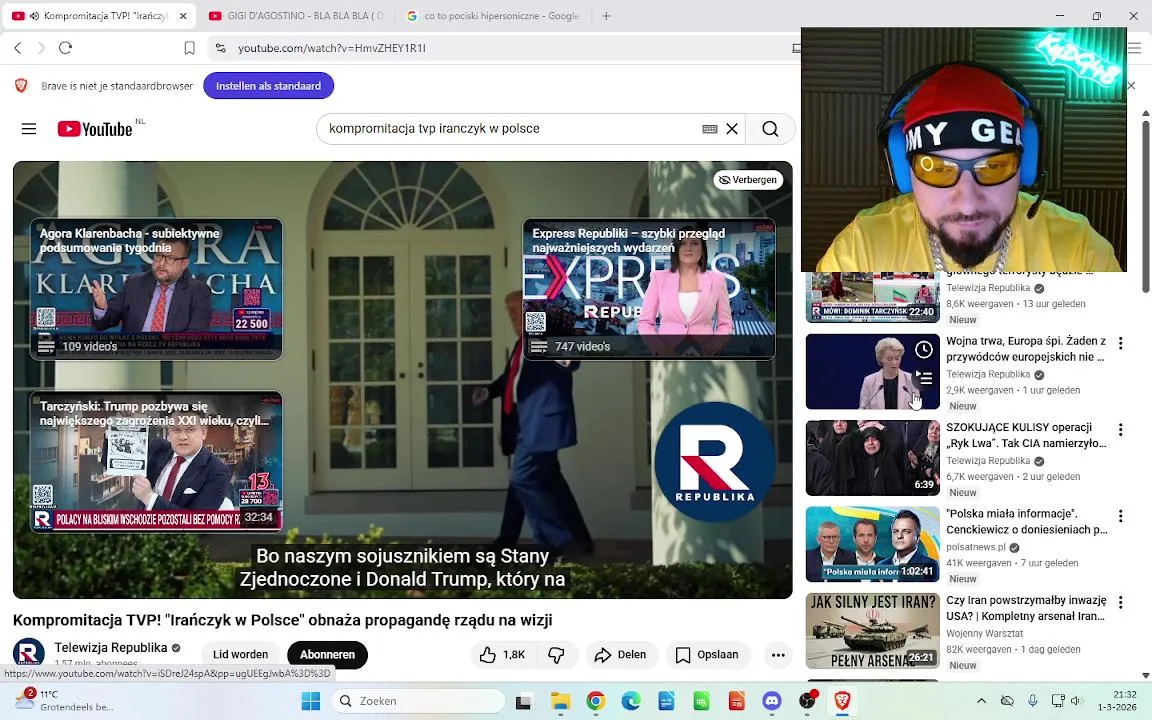Close the Kompromitacja TVP tab

coord(183,15)
